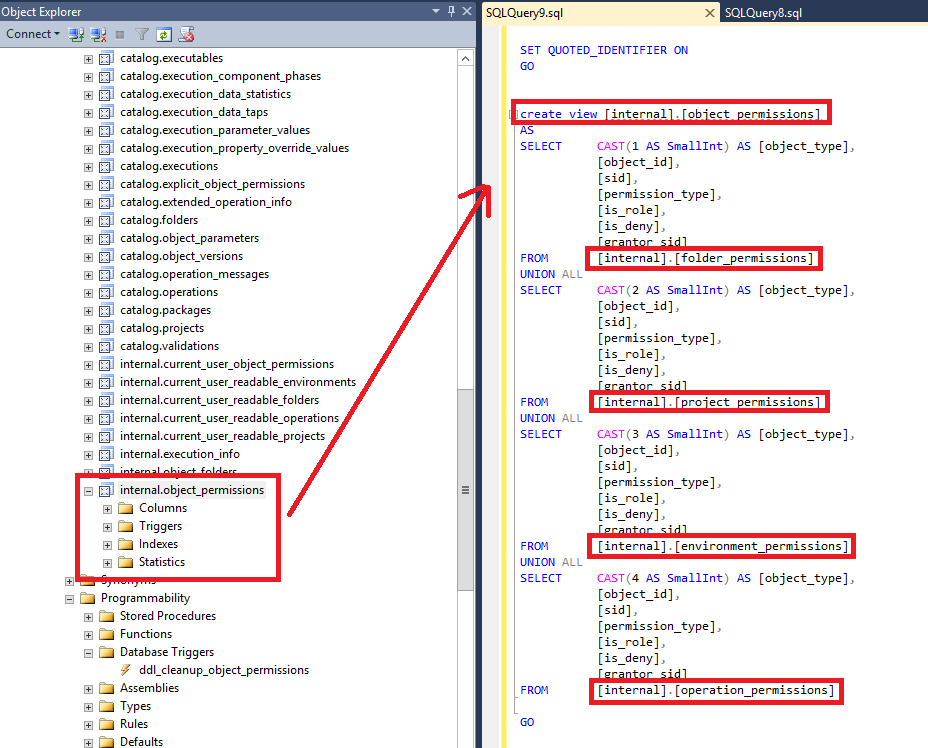The image size is (928, 748).
Task: Switch to the SQLQuery8.sql tab
Action: tap(763, 13)
